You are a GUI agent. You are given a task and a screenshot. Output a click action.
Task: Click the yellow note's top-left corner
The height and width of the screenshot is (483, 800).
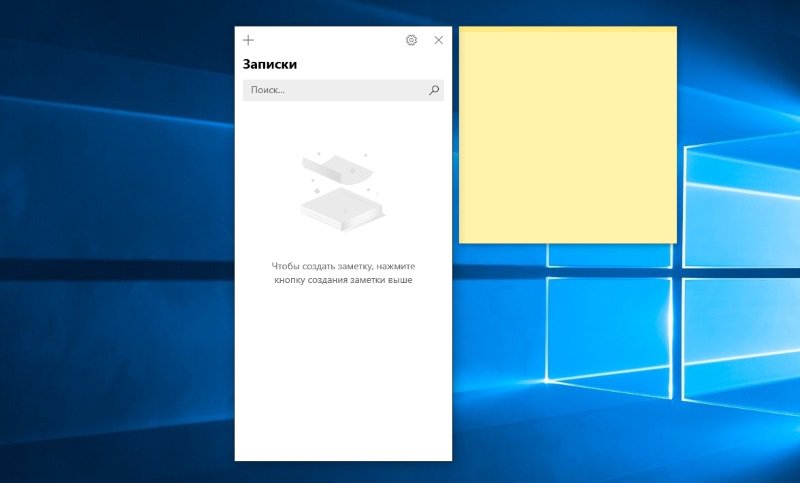coord(462,30)
